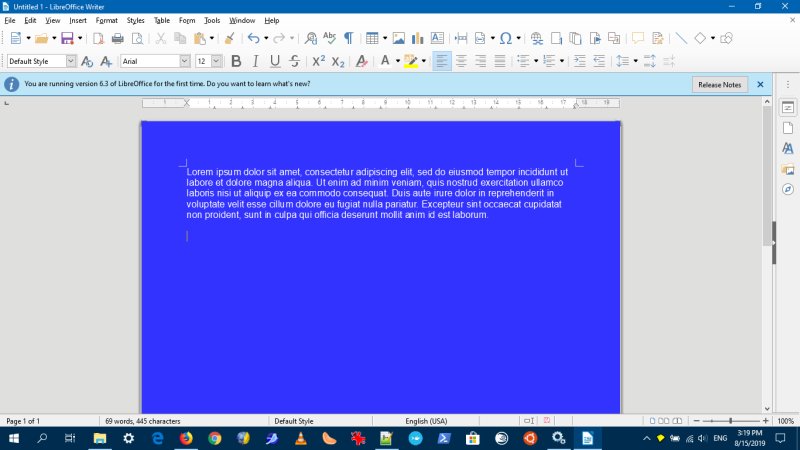800x450 pixels.
Task: Apply yellow Highlighting Color button
Action: pos(411,61)
